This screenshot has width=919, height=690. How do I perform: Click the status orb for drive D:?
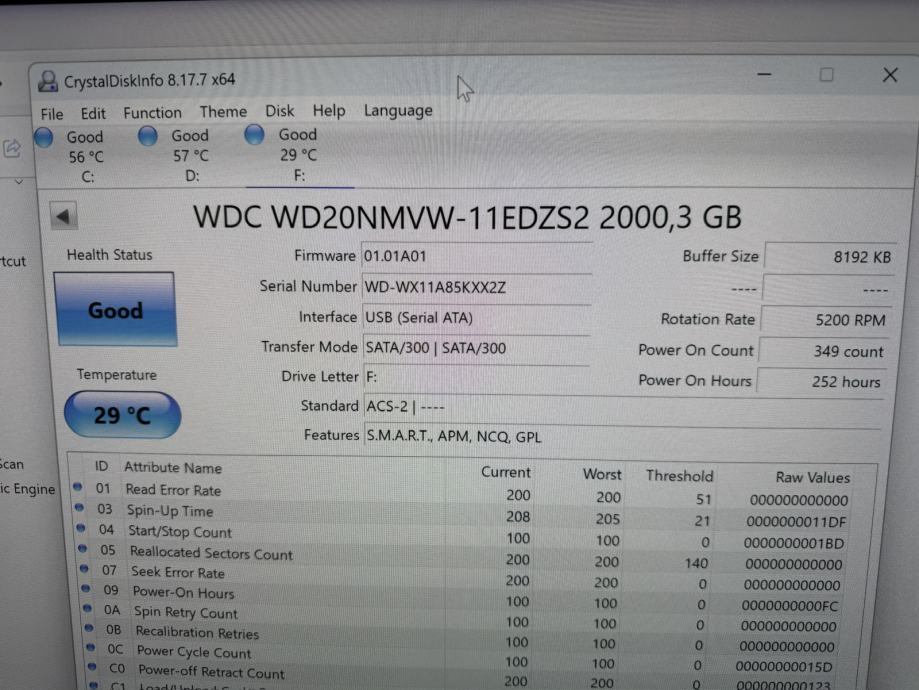(x=148, y=136)
